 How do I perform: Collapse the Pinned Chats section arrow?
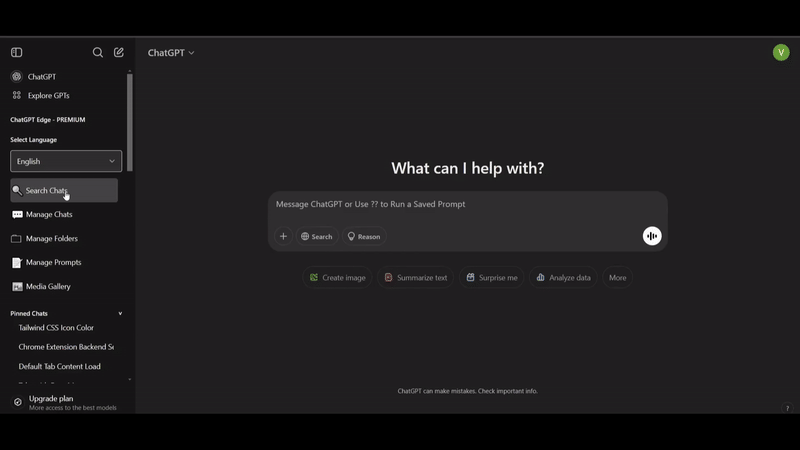(120, 313)
